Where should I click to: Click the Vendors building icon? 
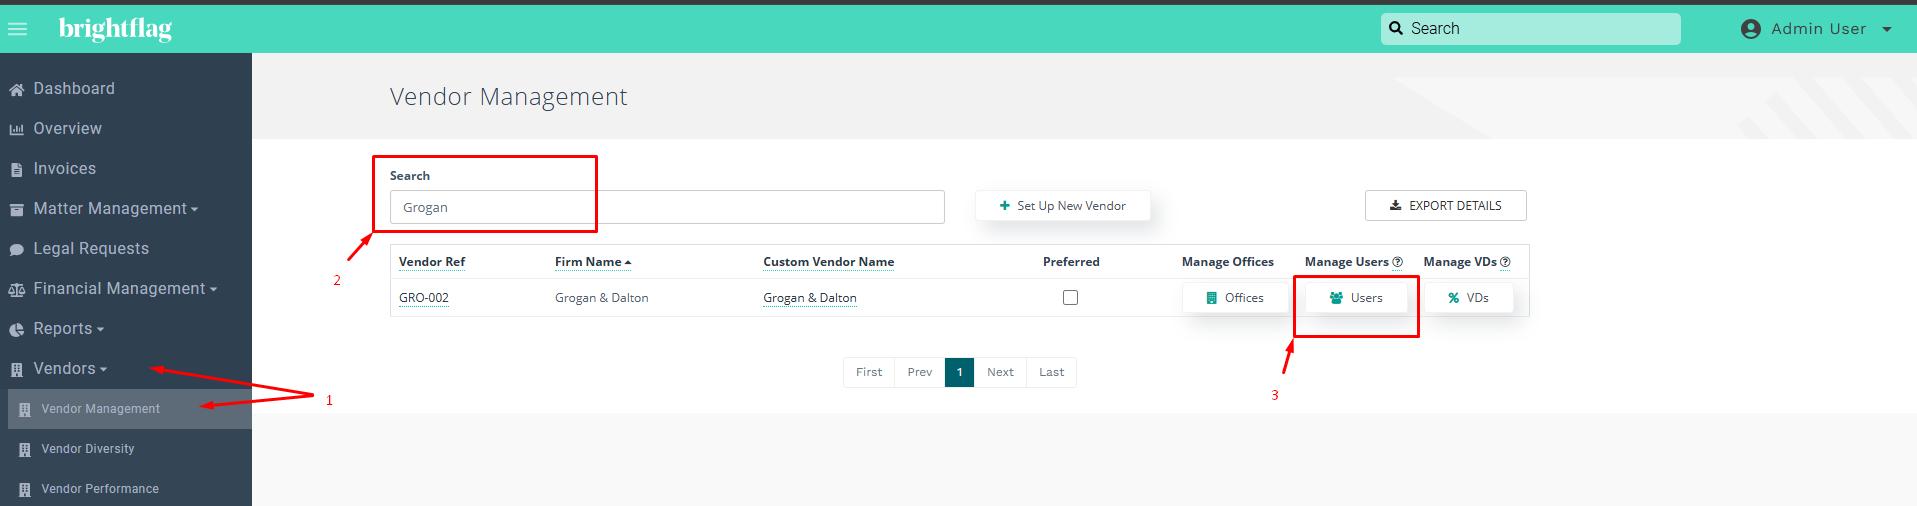coord(16,370)
